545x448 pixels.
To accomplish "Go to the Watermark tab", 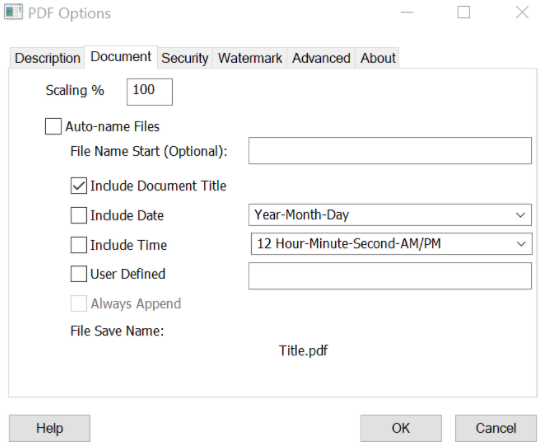I will (250, 58).
